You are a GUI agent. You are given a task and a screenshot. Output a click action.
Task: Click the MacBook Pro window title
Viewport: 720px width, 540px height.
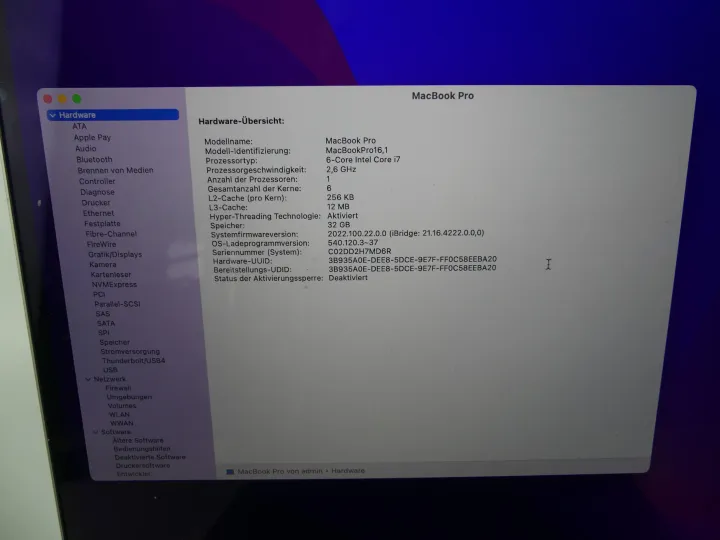coord(443,96)
